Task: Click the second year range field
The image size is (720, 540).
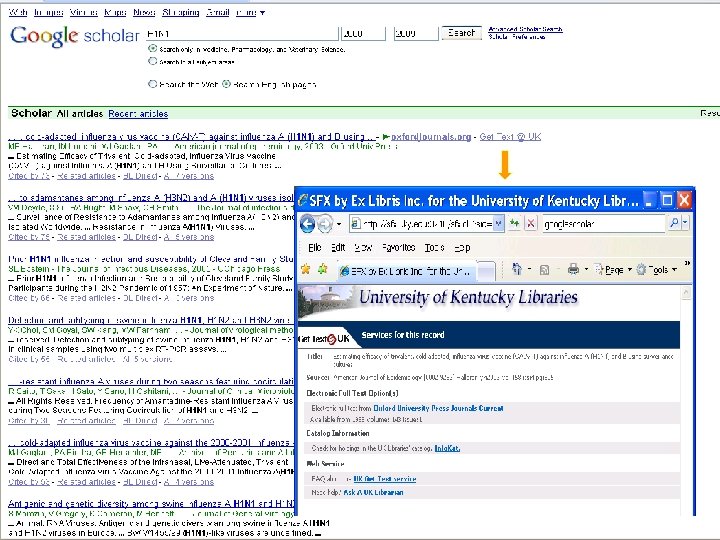Action: [416, 34]
